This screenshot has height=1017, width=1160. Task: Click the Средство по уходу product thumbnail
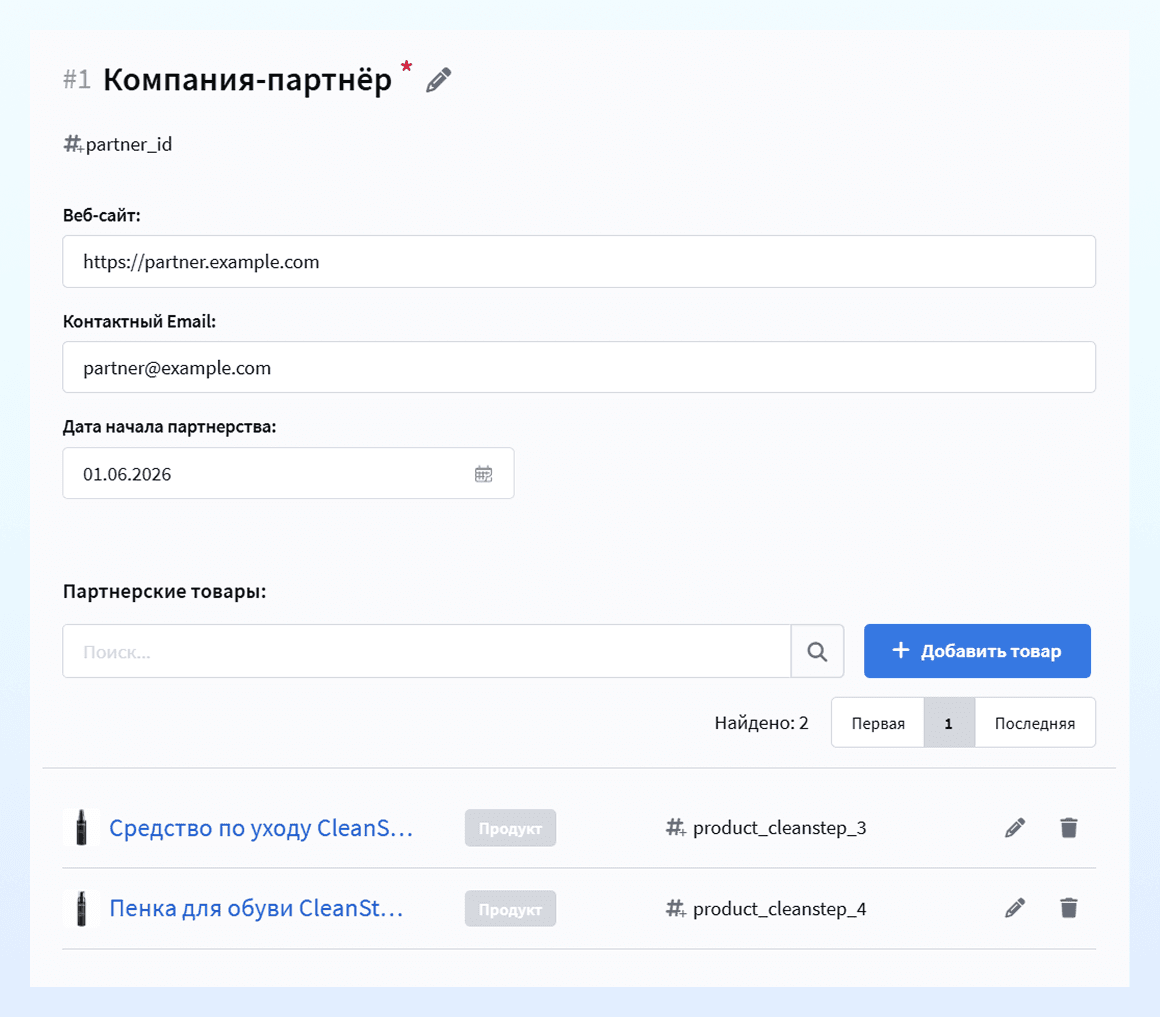(x=81, y=828)
